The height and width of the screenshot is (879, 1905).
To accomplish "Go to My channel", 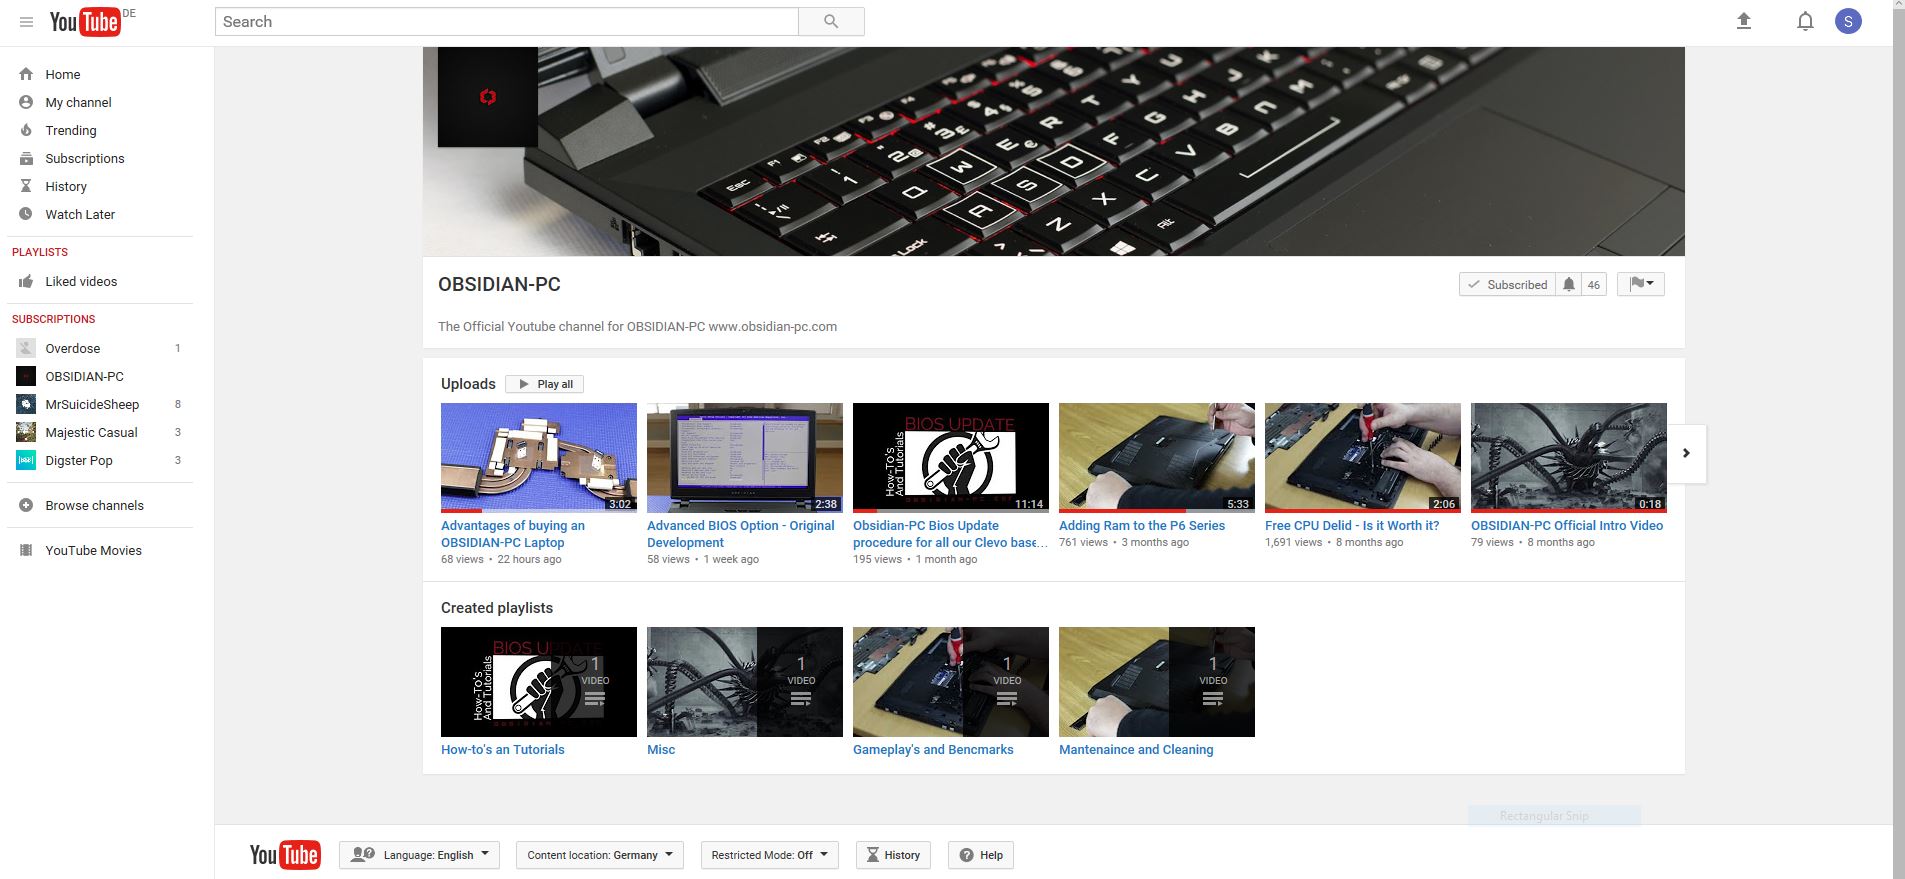I will [78, 102].
